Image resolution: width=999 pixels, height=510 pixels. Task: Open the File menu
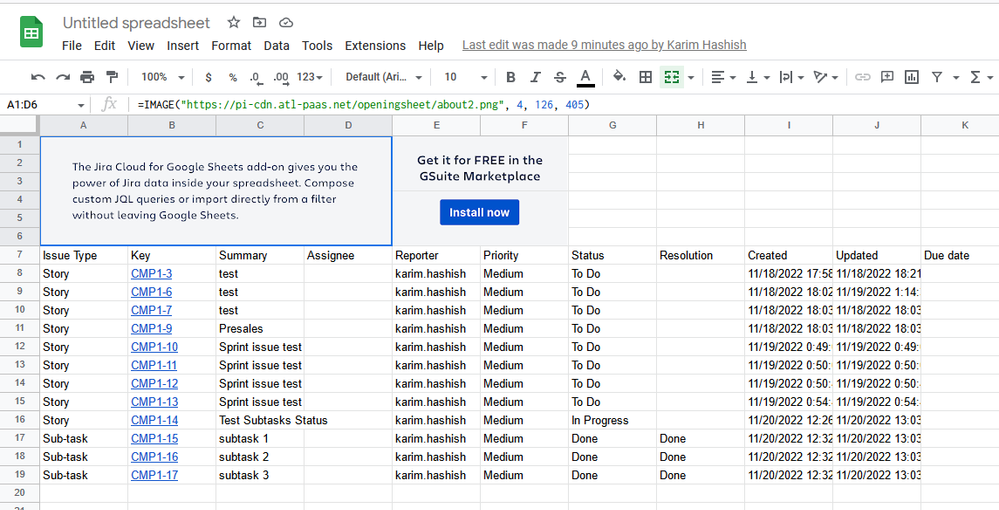(71, 46)
